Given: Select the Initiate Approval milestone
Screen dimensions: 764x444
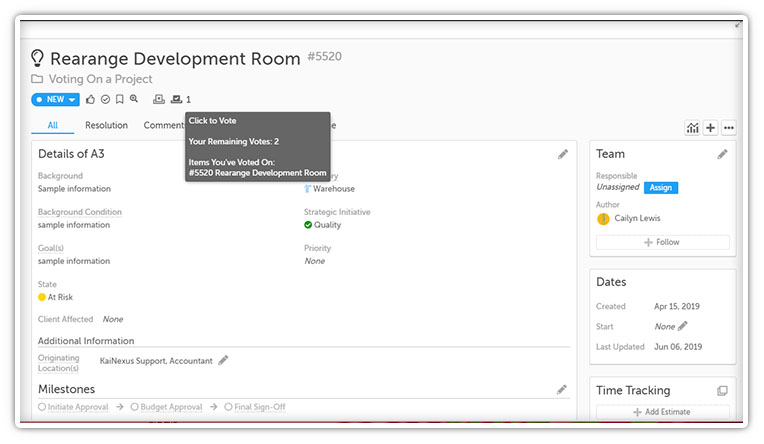Looking at the screenshot, I should point(73,407).
